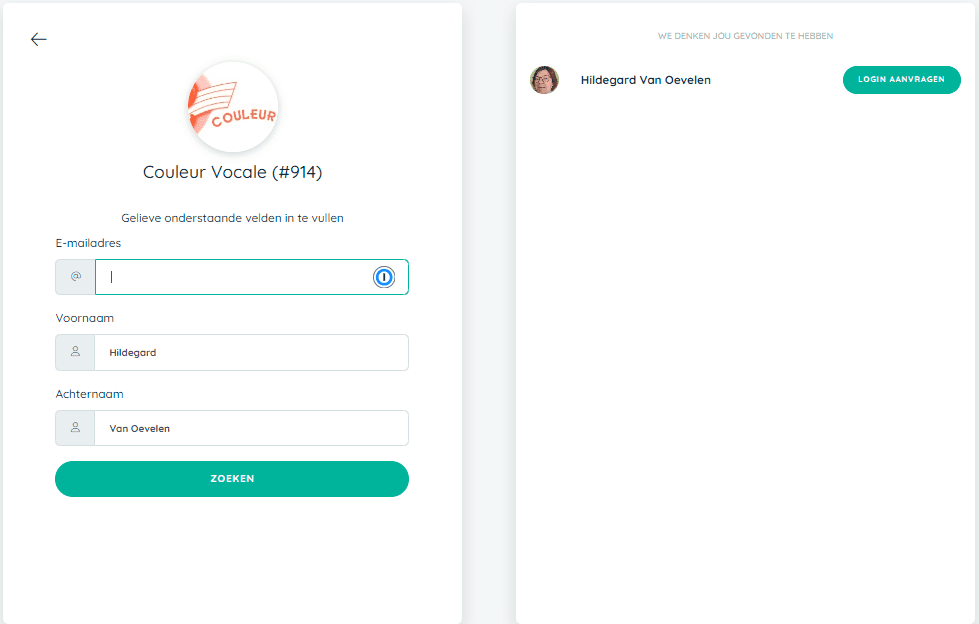The height and width of the screenshot is (624, 979).
Task: Select the E-mailadres label
Action: point(88,243)
